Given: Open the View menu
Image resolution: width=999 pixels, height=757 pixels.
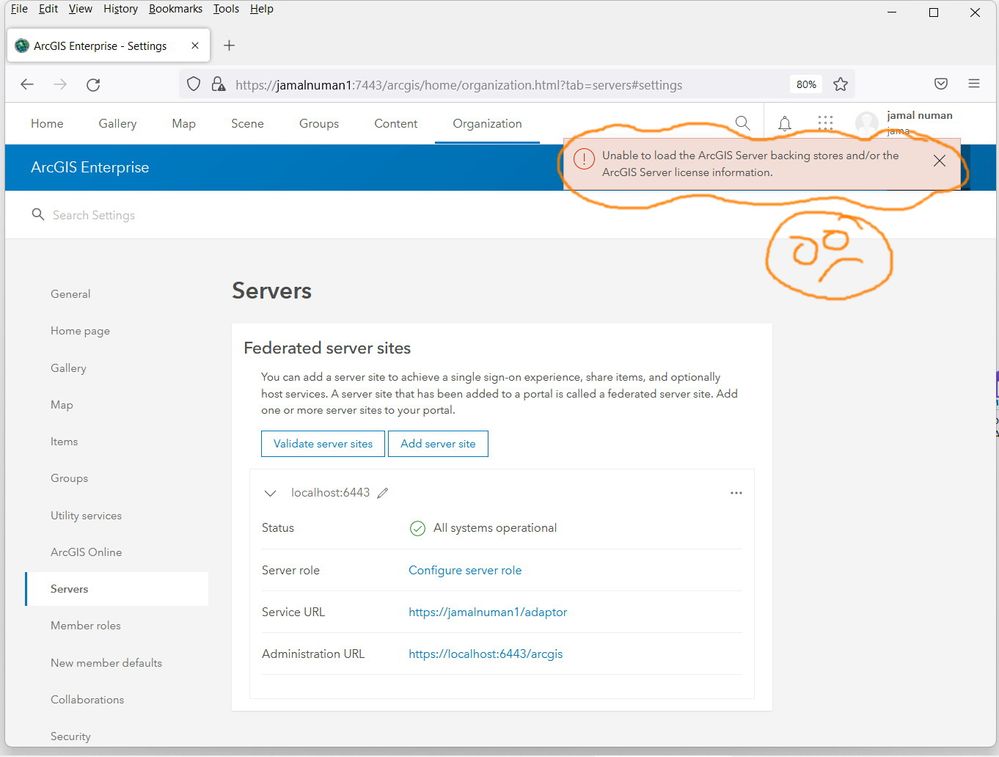Looking at the screenshot, I should click(x=80, y=9).
